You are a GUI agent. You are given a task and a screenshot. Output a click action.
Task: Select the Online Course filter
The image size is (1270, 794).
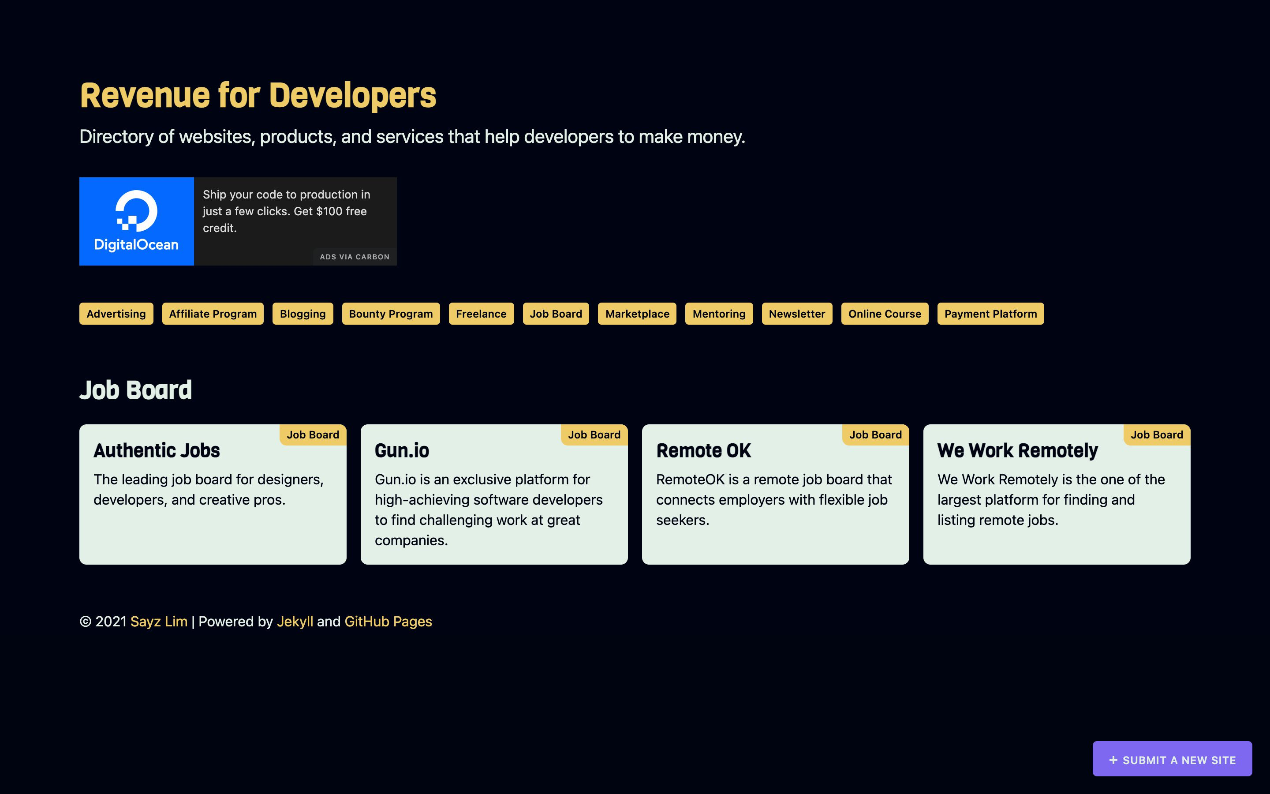pyautogui.click(x=884, y=313)
